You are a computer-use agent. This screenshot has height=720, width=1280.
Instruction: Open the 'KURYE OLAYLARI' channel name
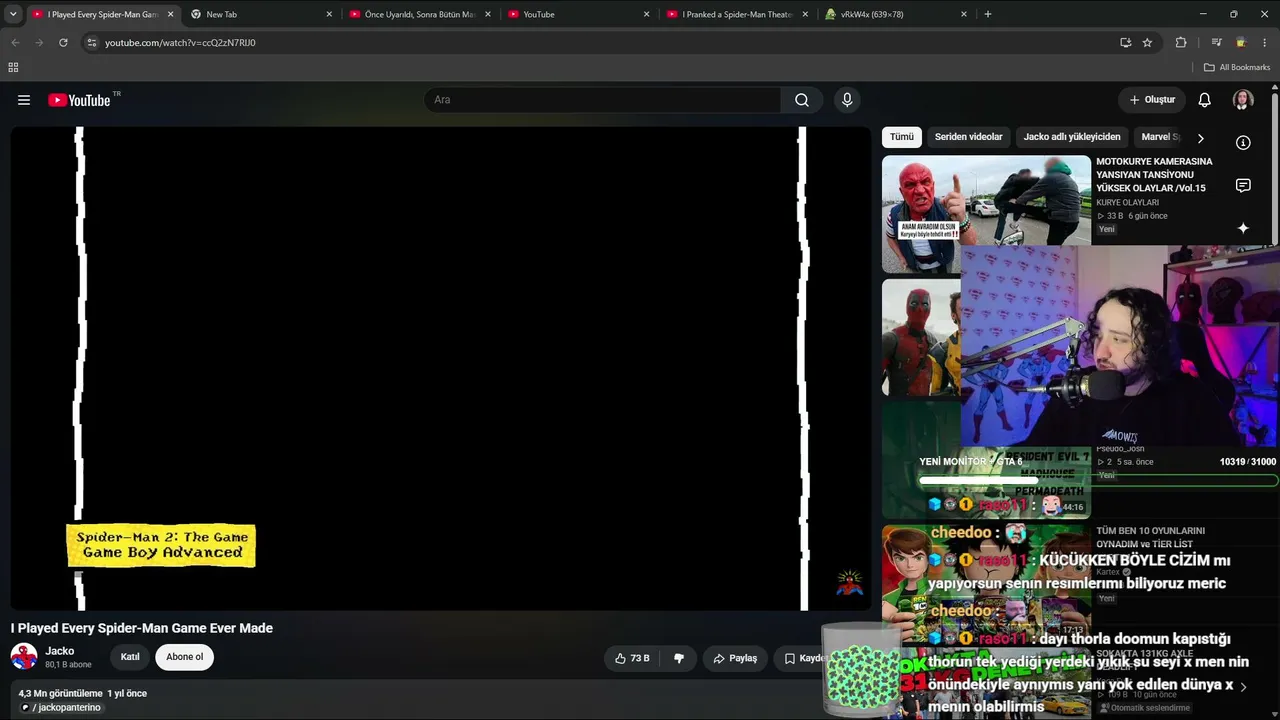[1127, 203]
